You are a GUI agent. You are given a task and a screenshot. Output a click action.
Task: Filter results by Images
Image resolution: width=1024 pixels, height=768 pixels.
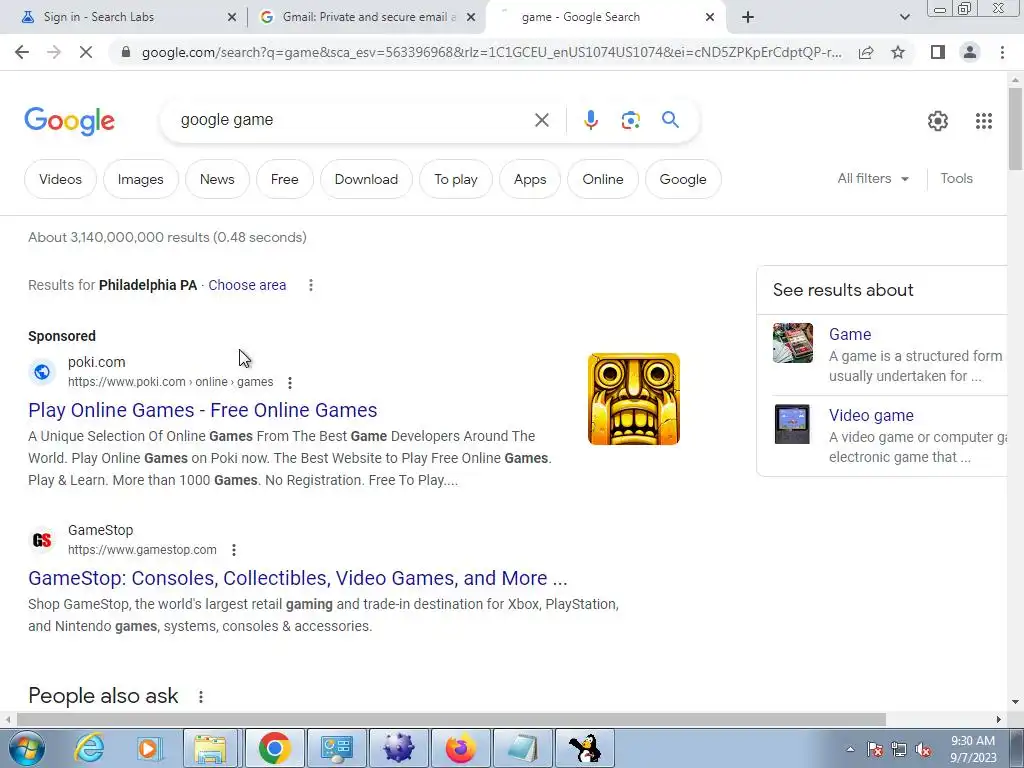(x=140, y=179)
